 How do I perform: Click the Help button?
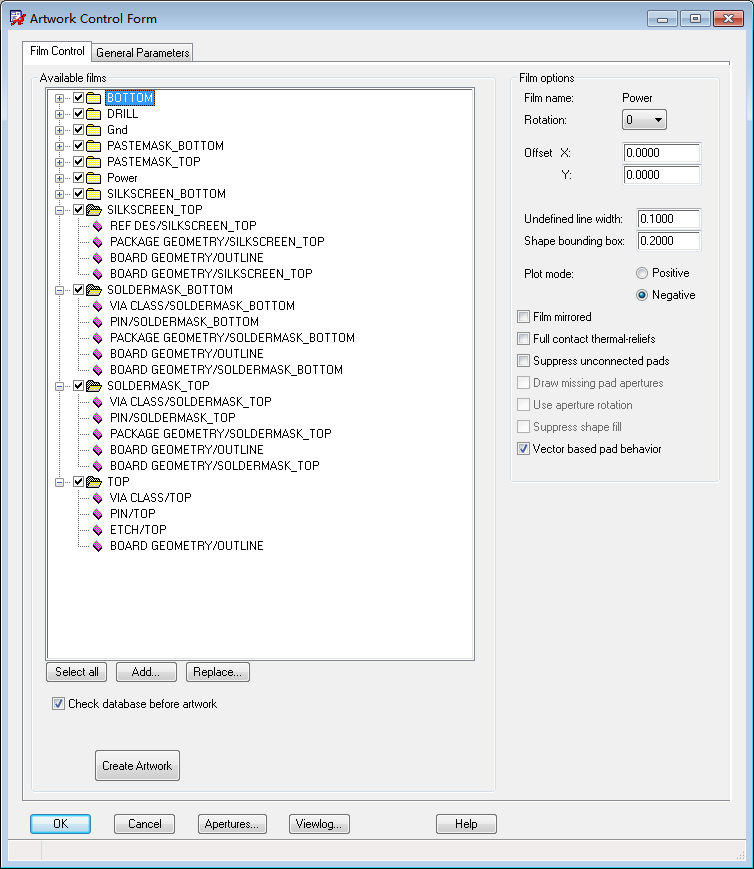[x=466, y=824]
